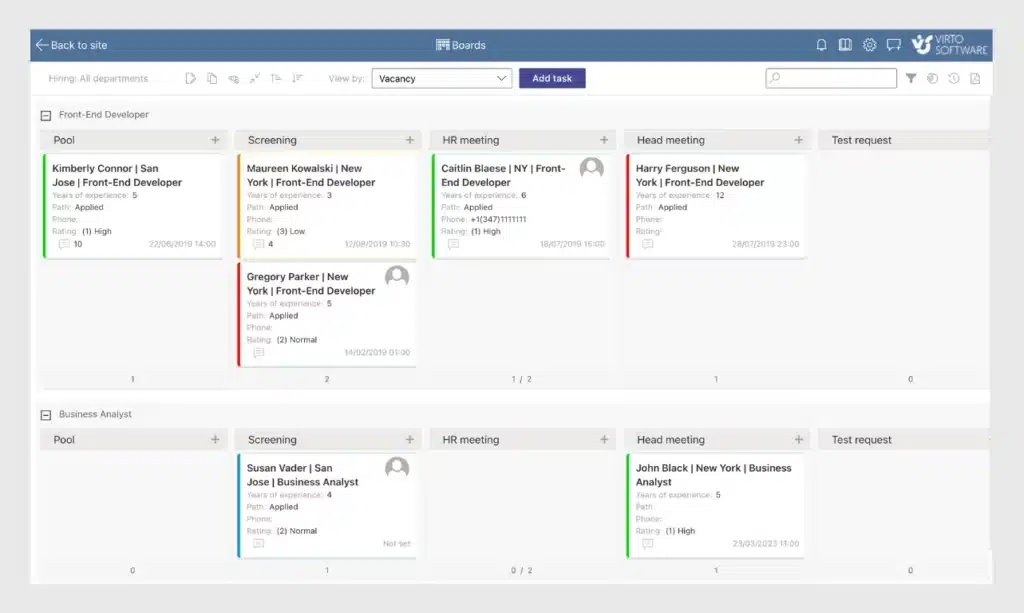Click the Boards title in header
Image resolution: width=1024 pixels, height=613 pixels.
(x=468, y=45)
